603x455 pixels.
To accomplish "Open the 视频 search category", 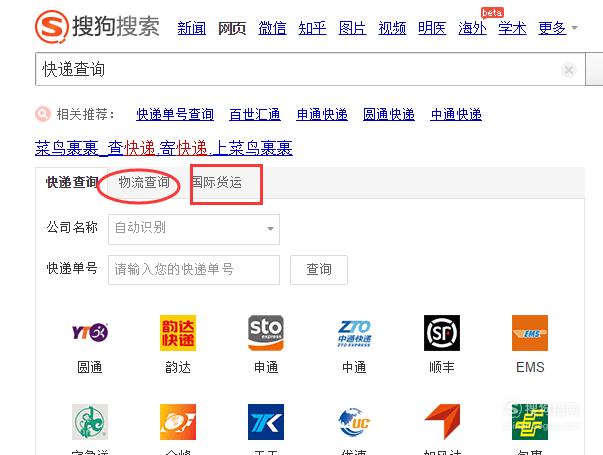I will click(392, 28).
